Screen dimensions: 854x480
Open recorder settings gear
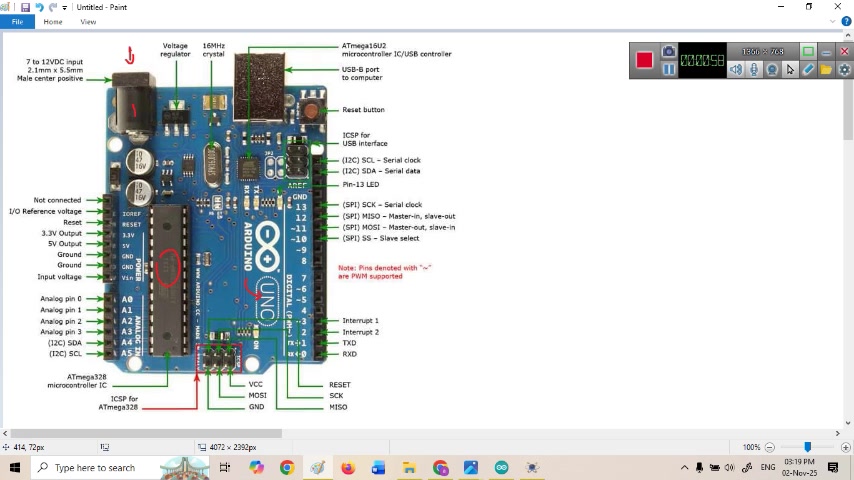844,70
